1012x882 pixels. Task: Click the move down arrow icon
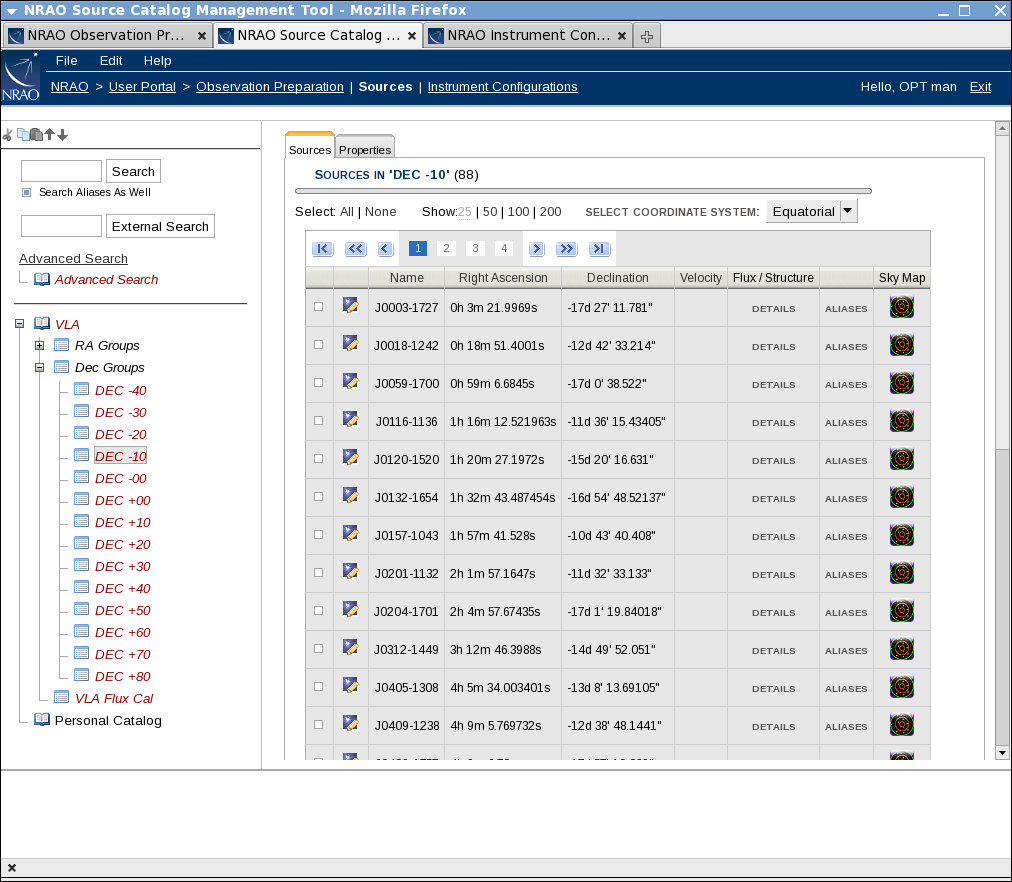click(62, 135)
